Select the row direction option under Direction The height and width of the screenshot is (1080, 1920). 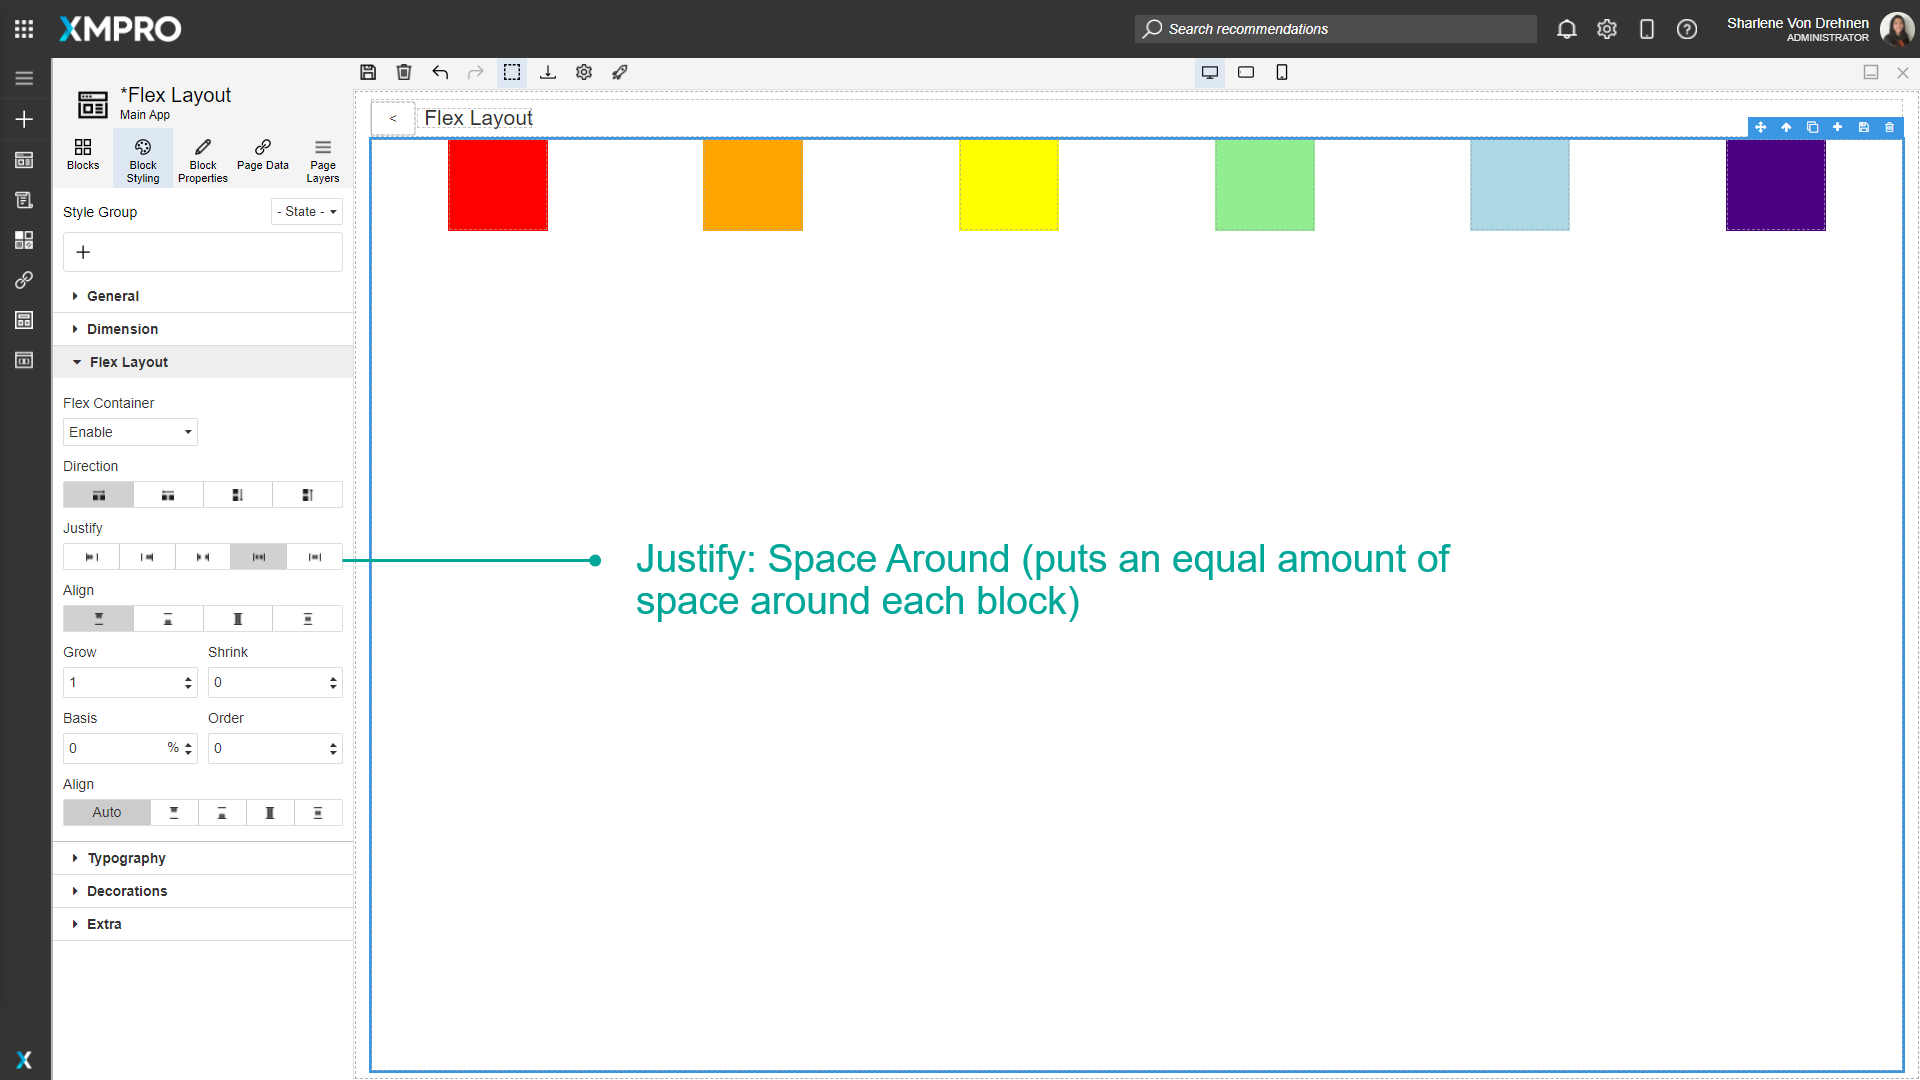(x=97, y=494)
